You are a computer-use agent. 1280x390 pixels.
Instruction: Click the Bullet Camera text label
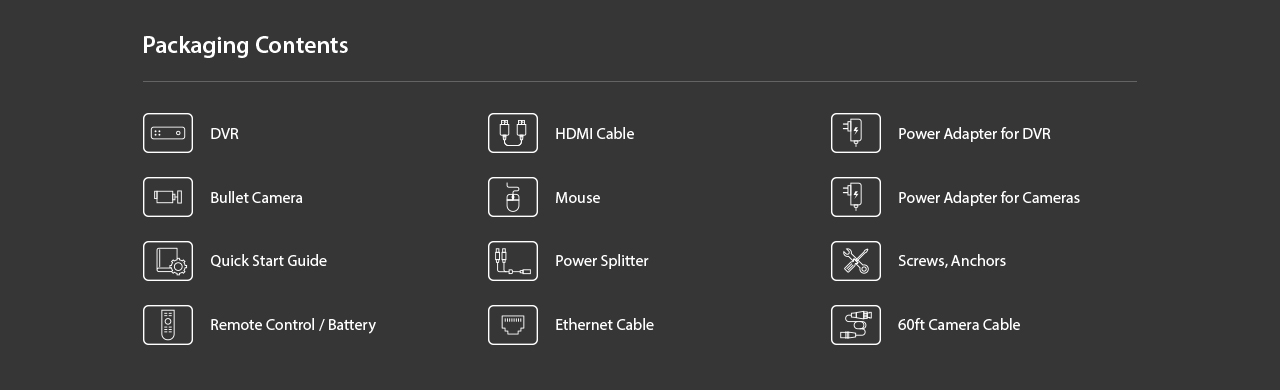(x=256, y=198)
